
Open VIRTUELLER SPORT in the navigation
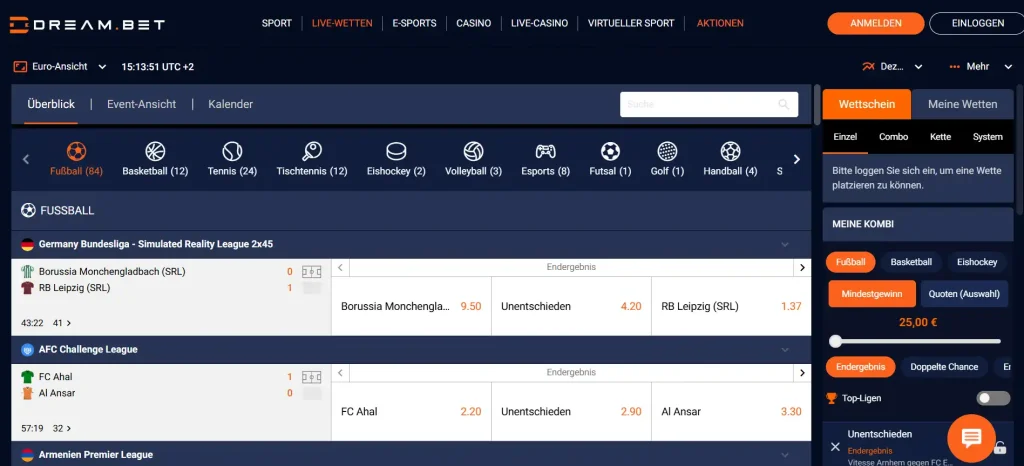(631, 23)
